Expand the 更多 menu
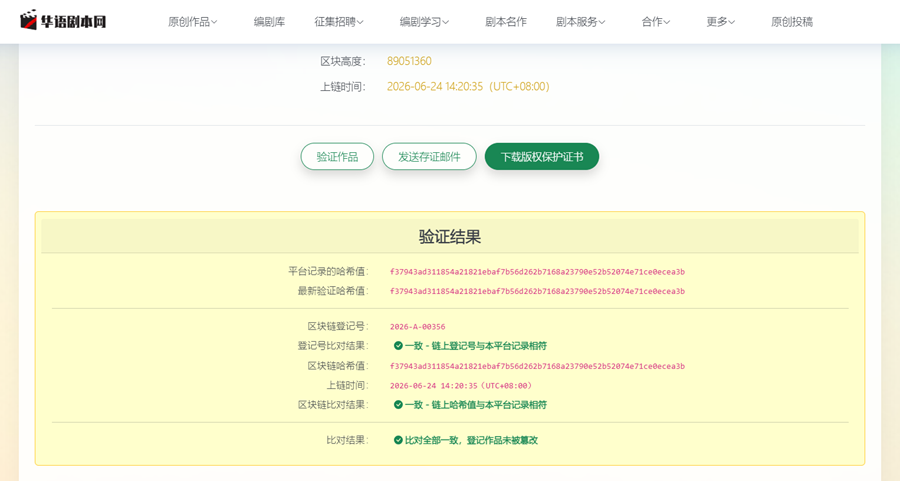The width and height of the screenshot is (900, 481). [720, 22]
